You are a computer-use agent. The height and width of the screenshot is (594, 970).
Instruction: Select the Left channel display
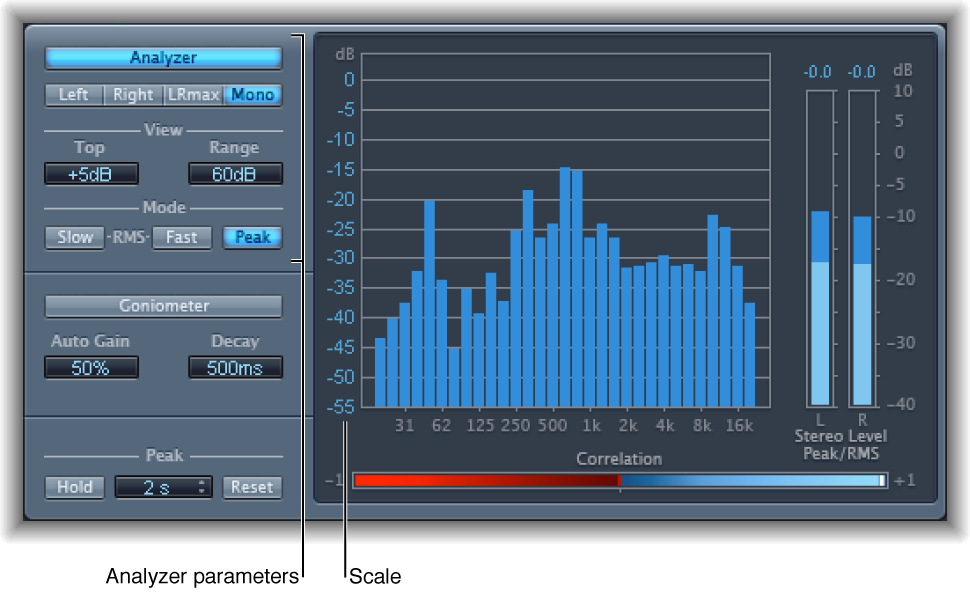[75, 95]
